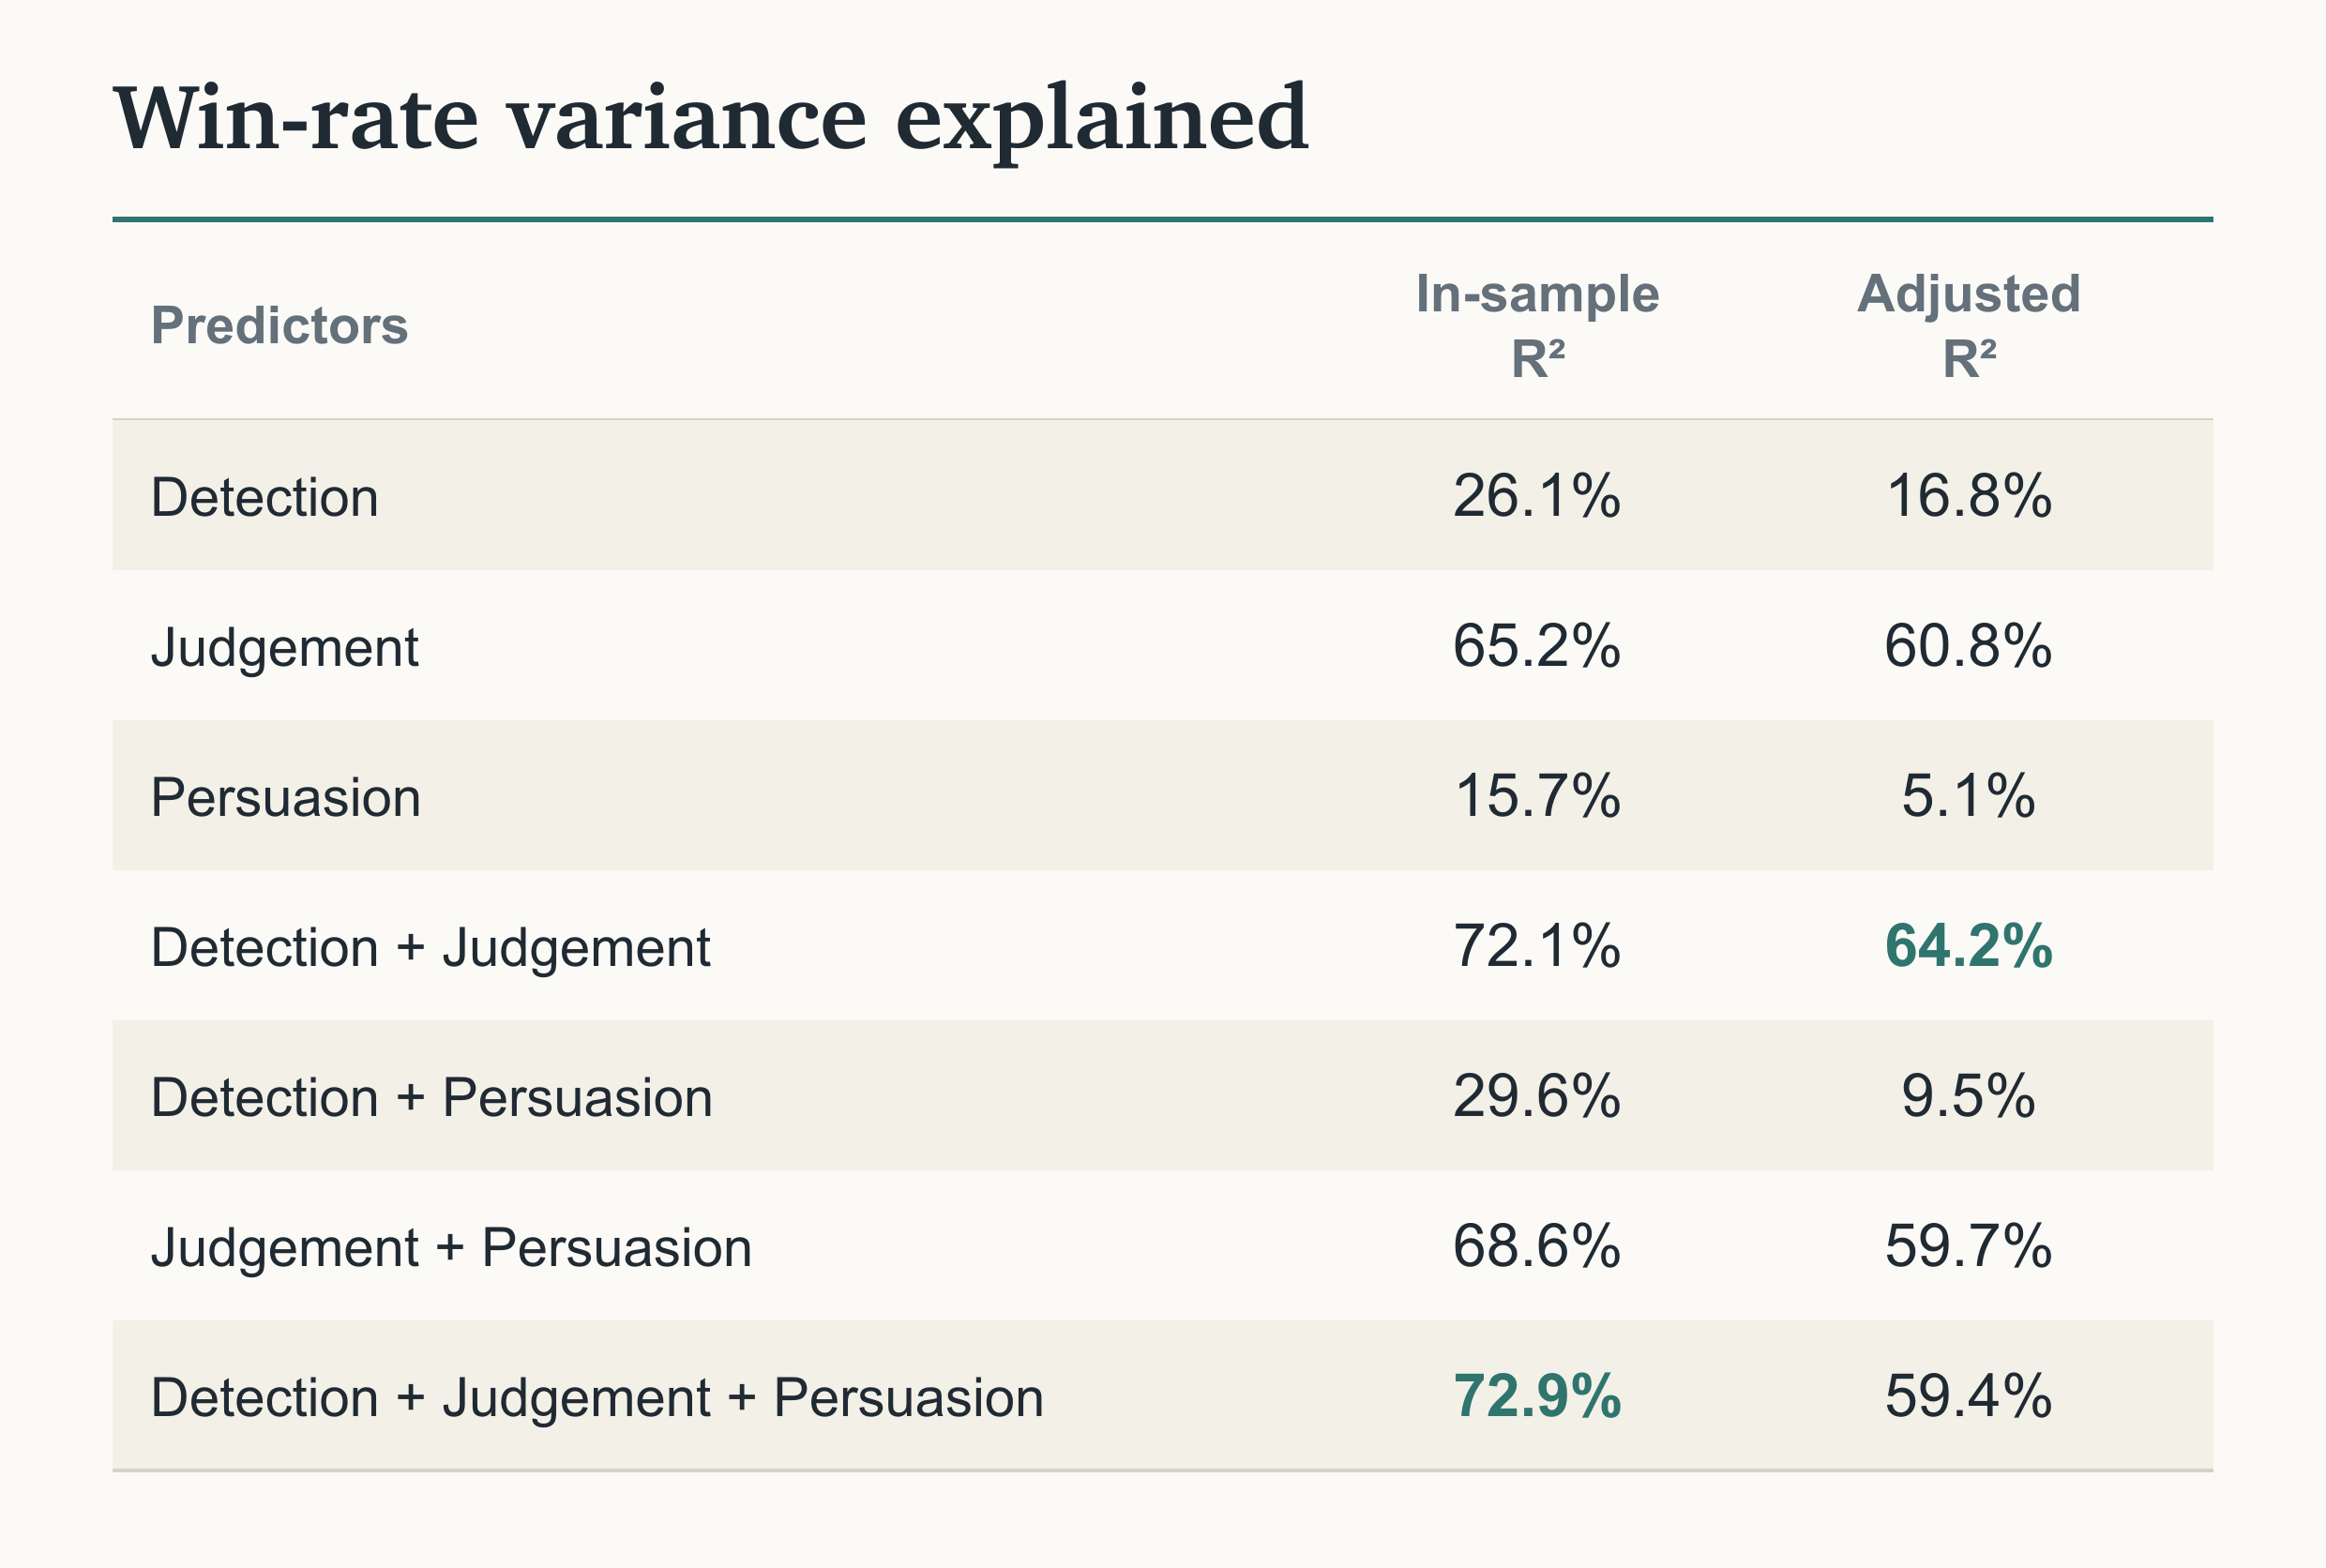Click the Win-rate variance explained title
The height and width of the screenshot is (1568, 2326).
click(711, 120)
